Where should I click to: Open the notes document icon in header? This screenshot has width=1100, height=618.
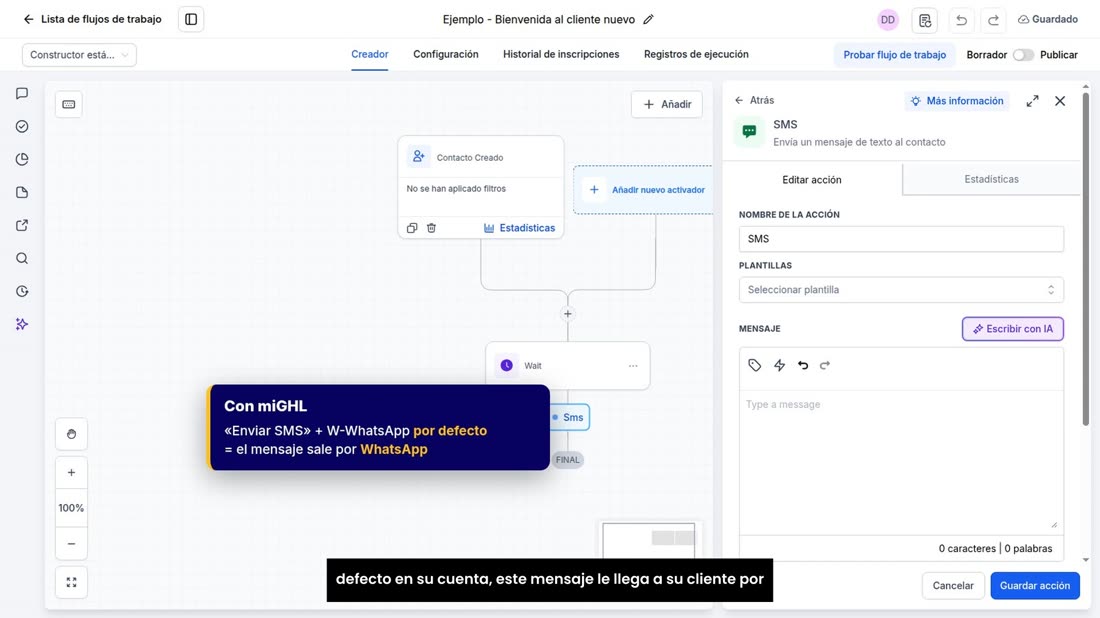925,20
